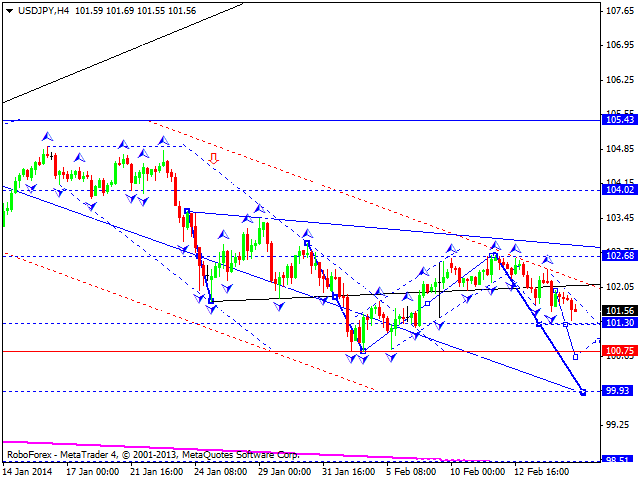Select the 105.43 price level label
This screenshot has width=640, height=480.
(x=621, y=120)
